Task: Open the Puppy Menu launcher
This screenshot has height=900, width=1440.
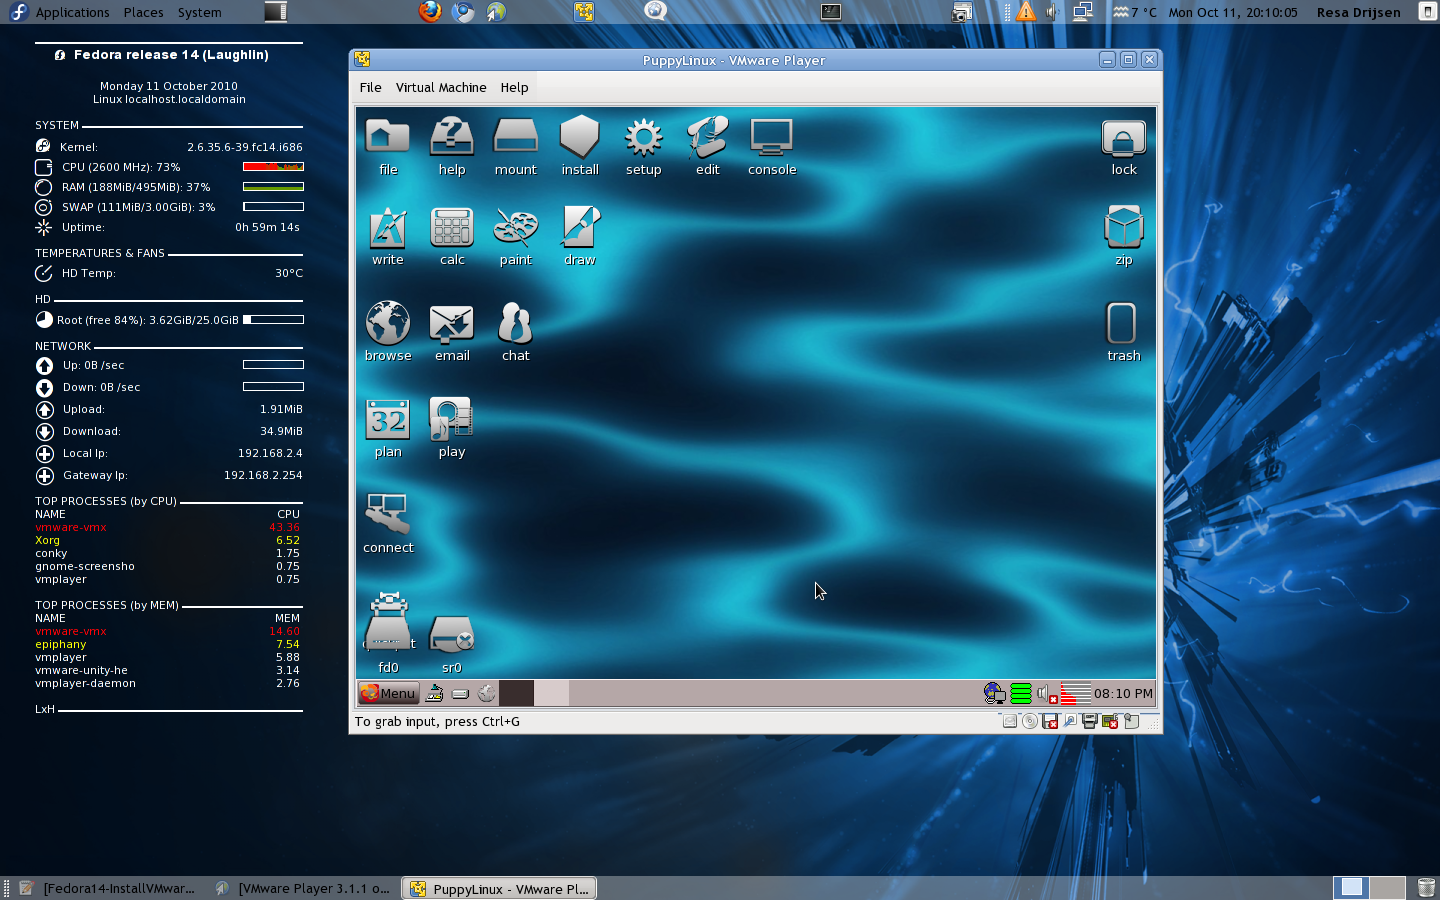Action: (x=388, y=692)
